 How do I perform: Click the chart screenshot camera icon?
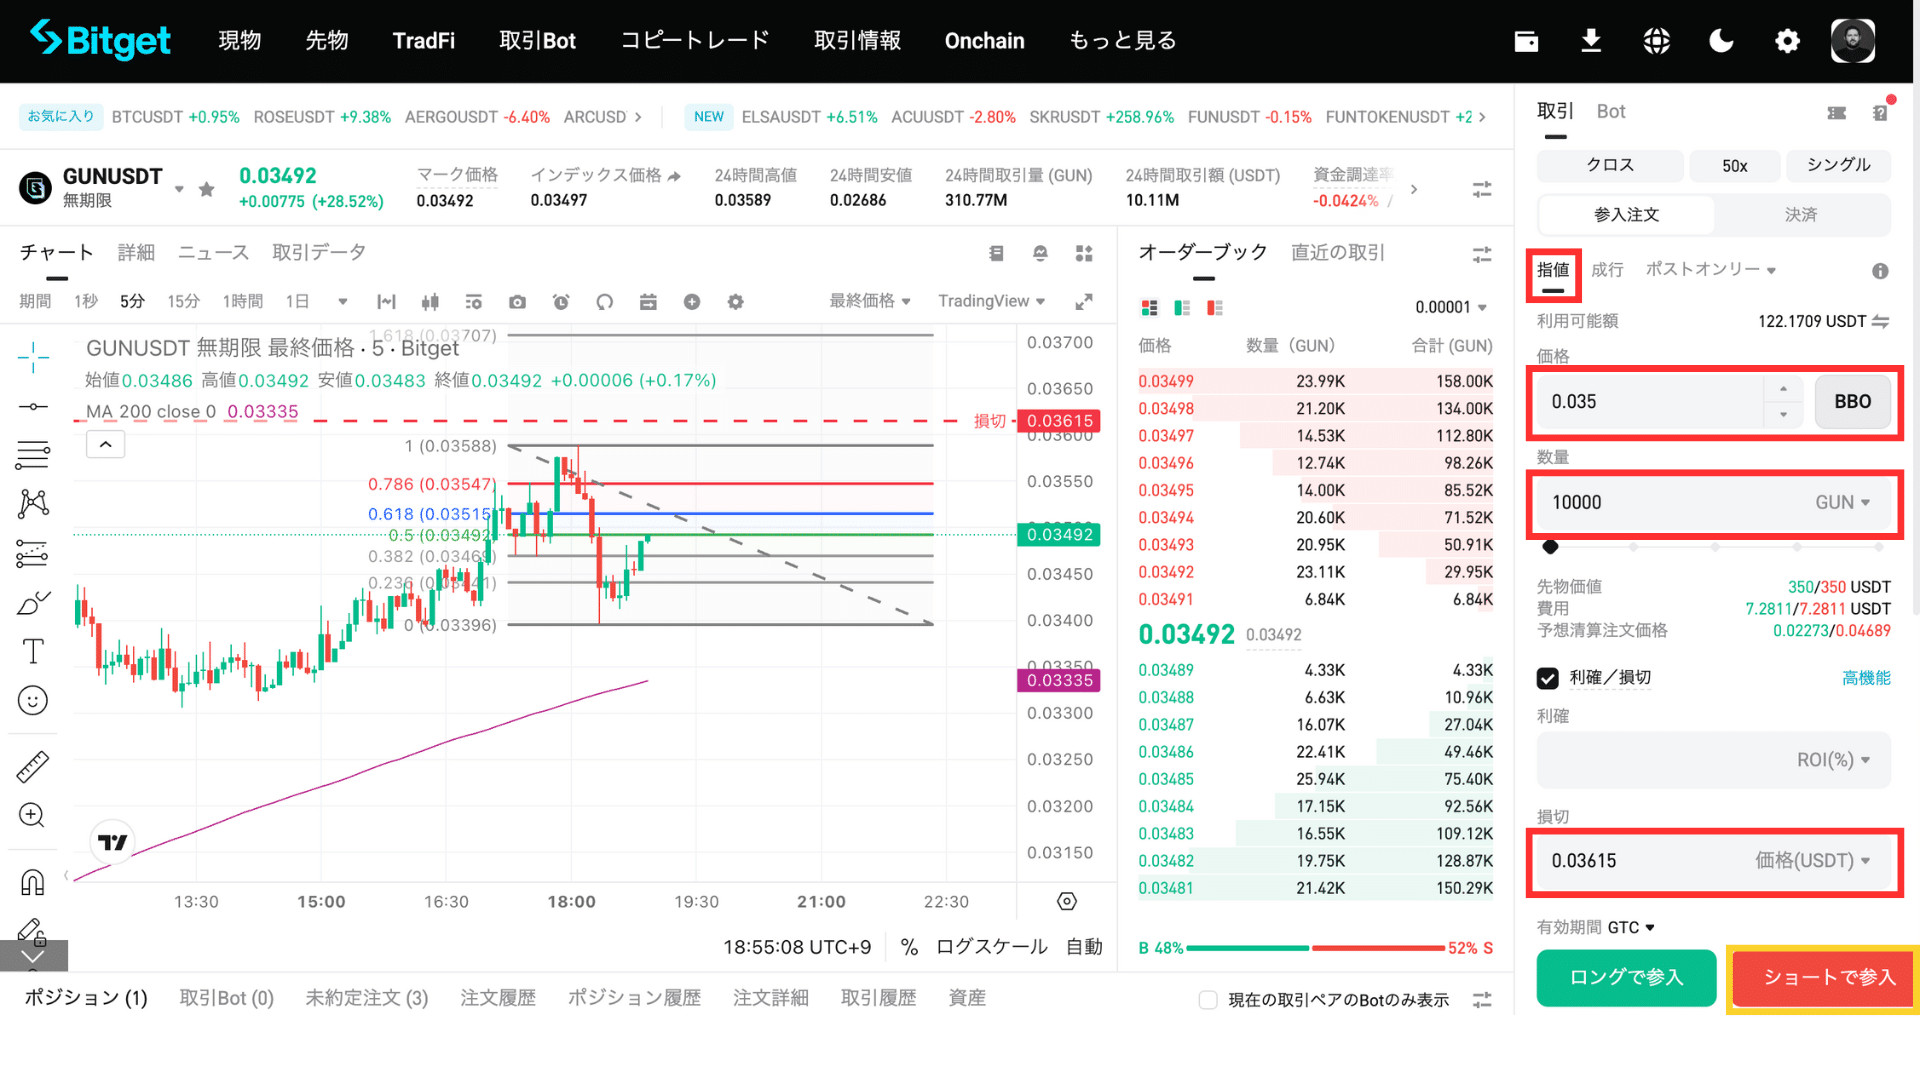click(x=517, y=302)
